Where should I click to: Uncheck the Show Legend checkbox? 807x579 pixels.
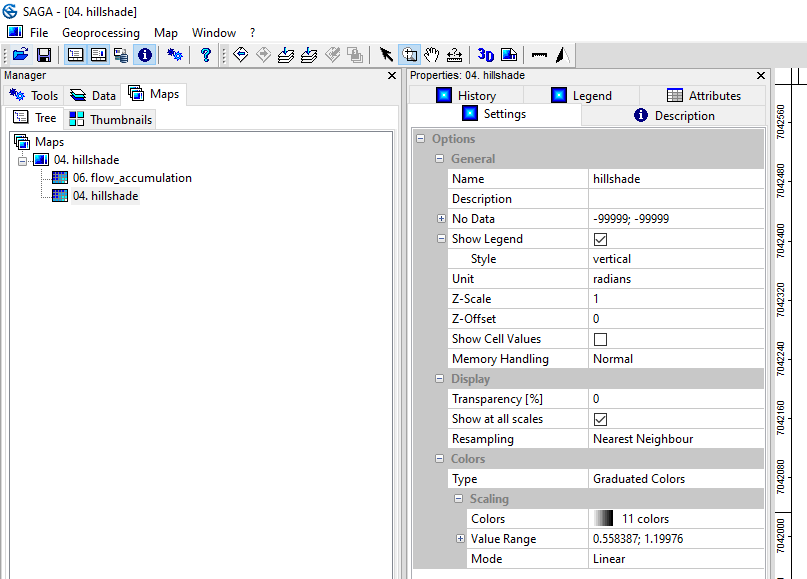point(601,239)
